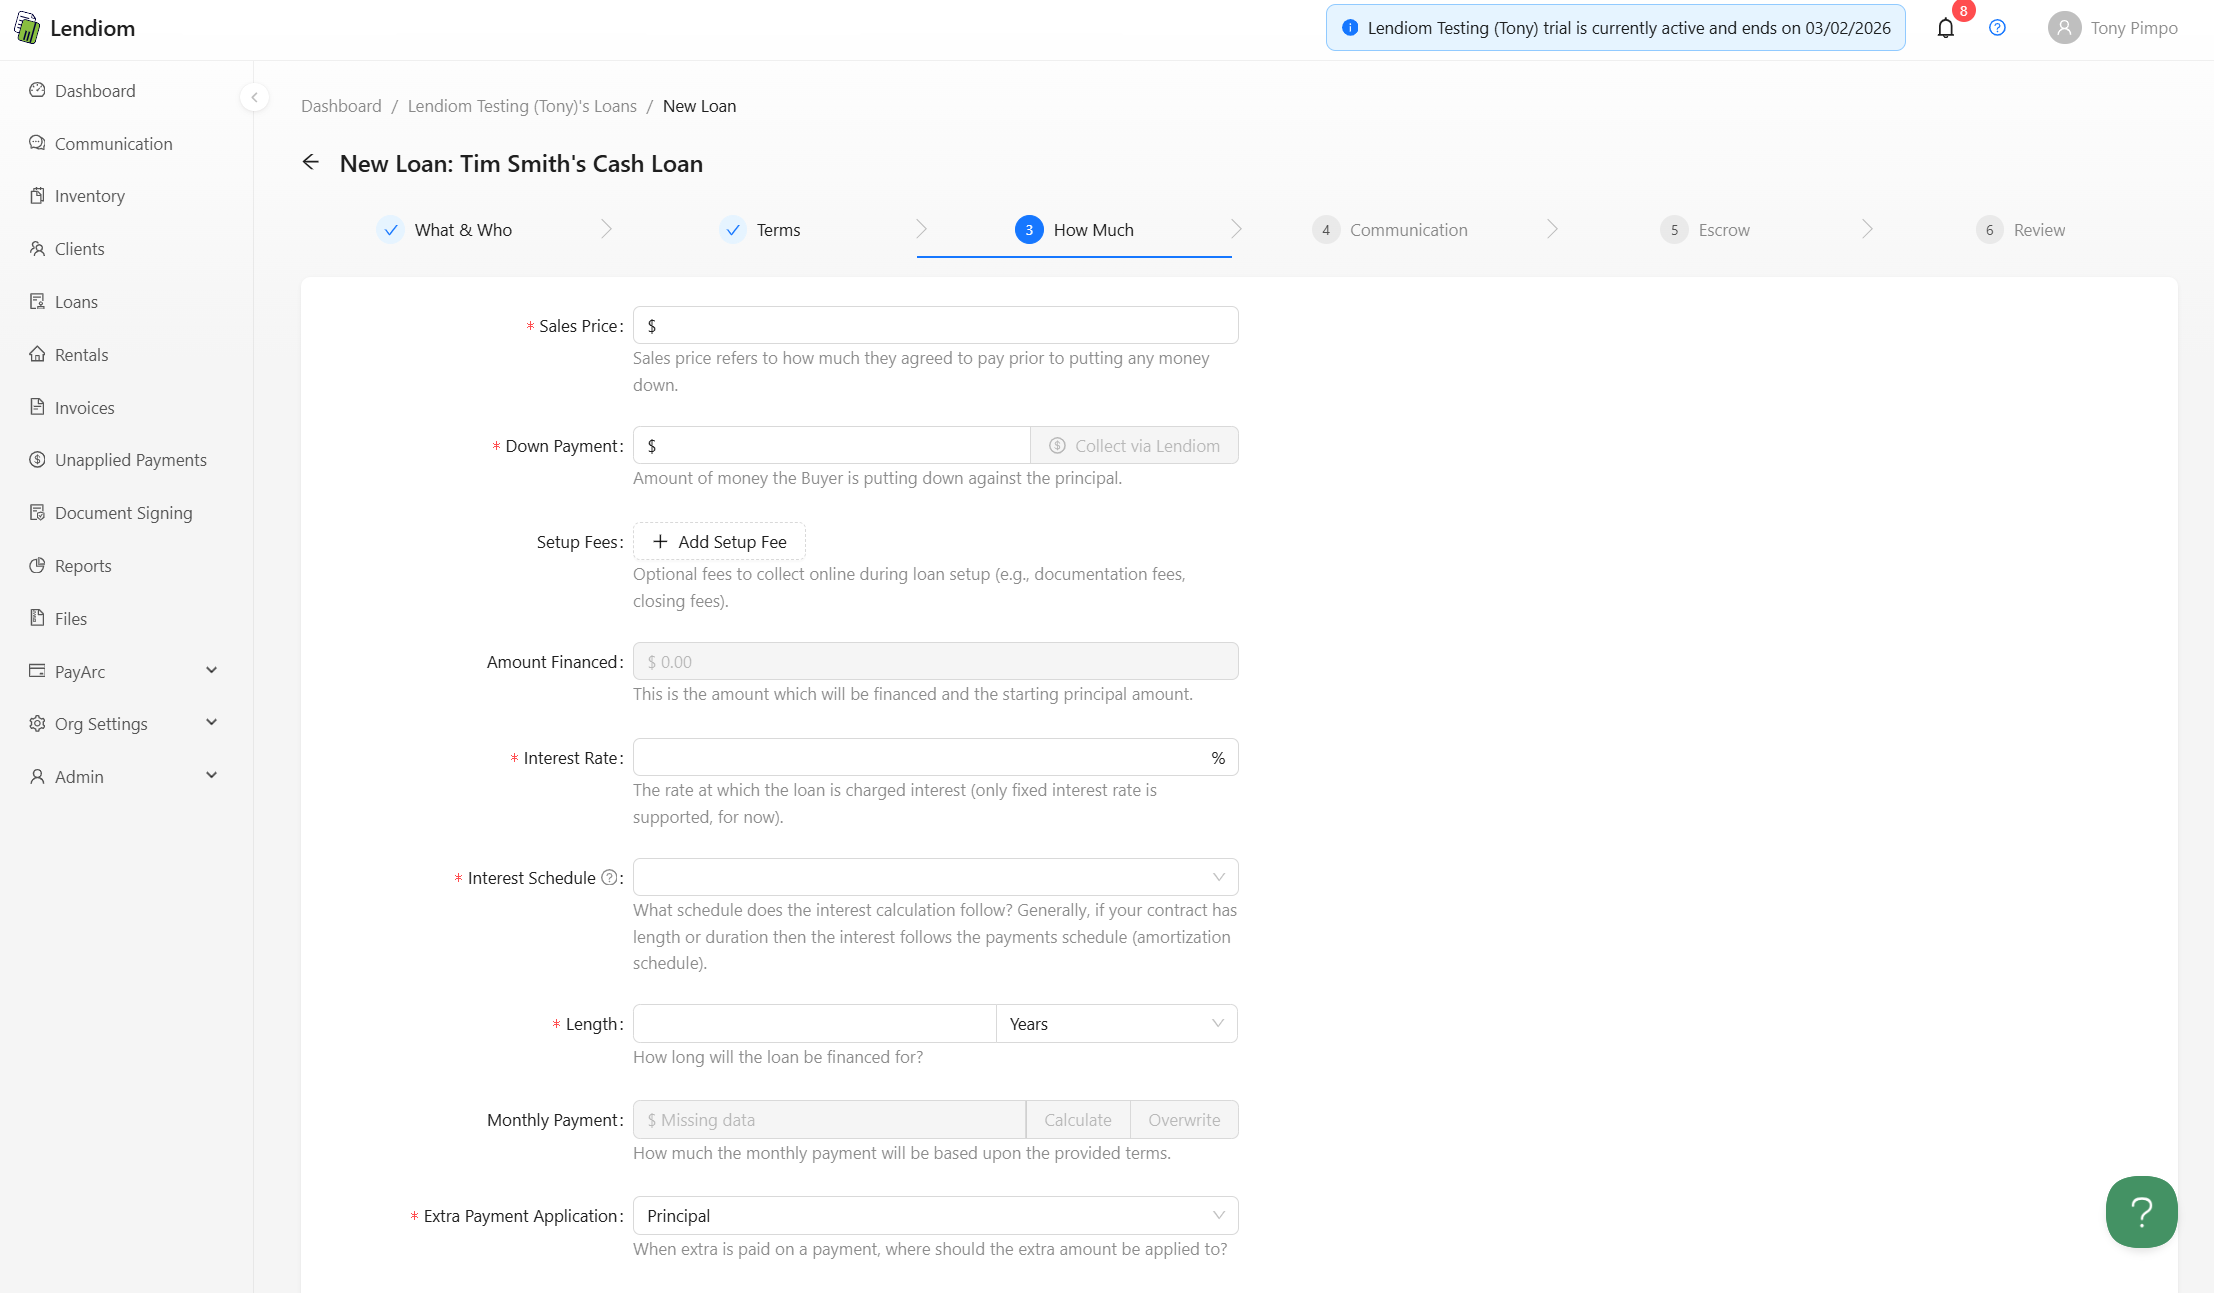Click the Admin person icon

tap(37, 776)
